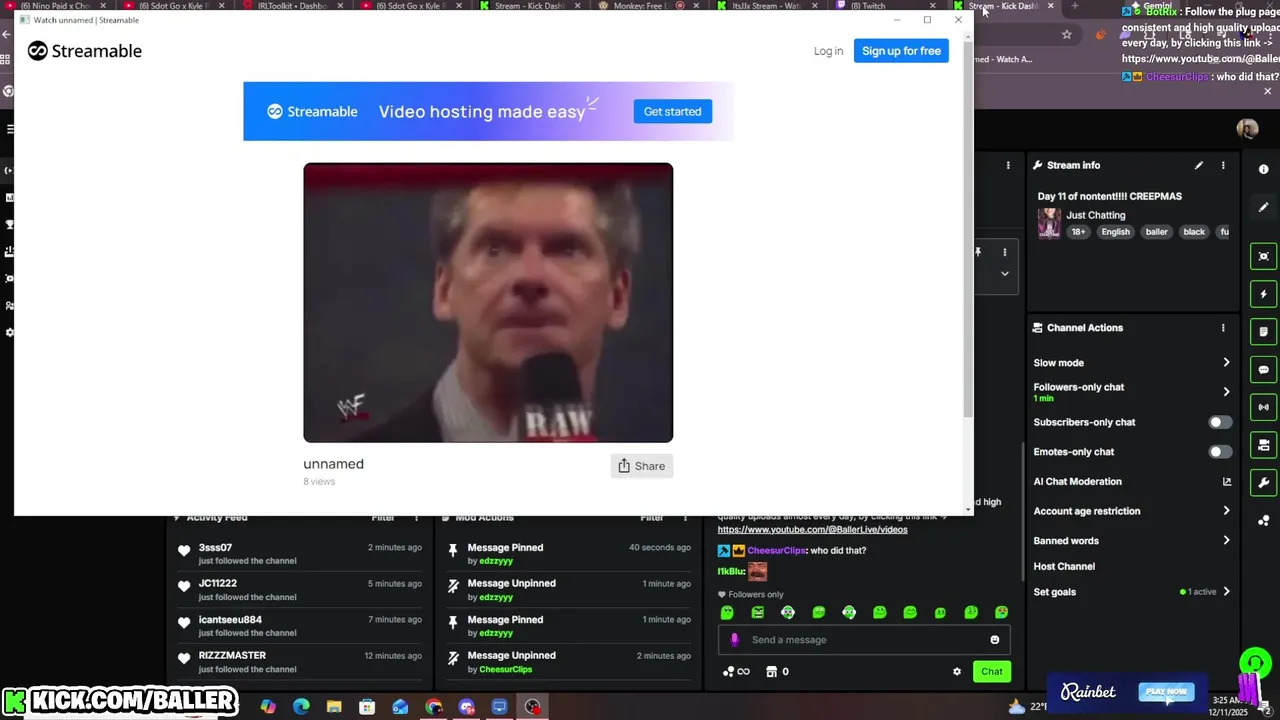Click the green Chat send button
Viewport: 1280px width, 720px height.
click(991, 672)
